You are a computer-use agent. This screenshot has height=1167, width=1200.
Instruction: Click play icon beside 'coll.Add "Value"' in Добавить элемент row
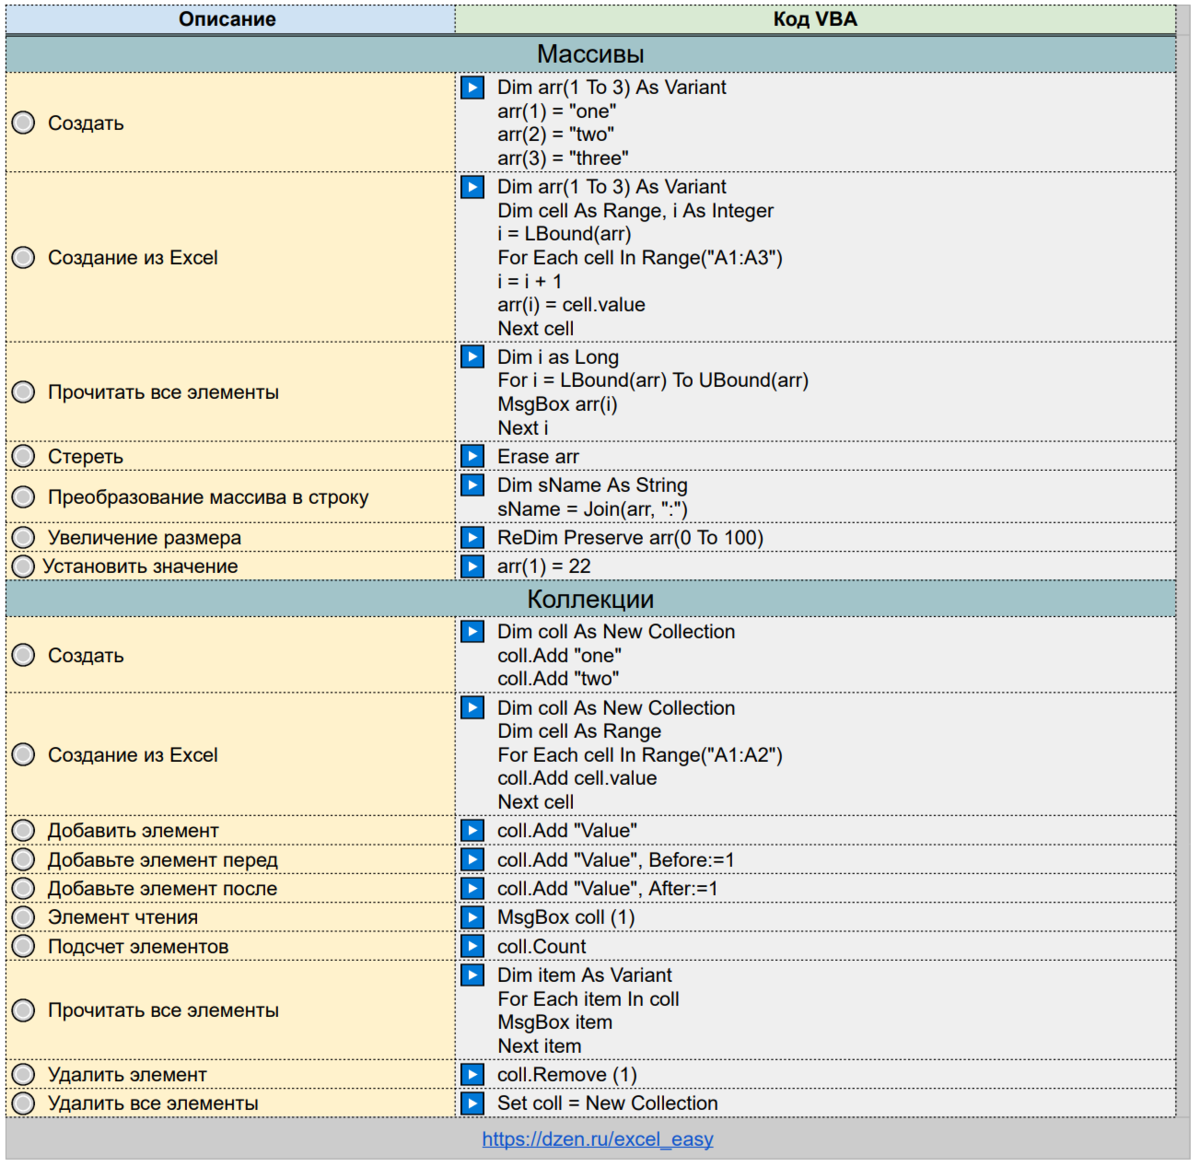[x=472, y=830]
